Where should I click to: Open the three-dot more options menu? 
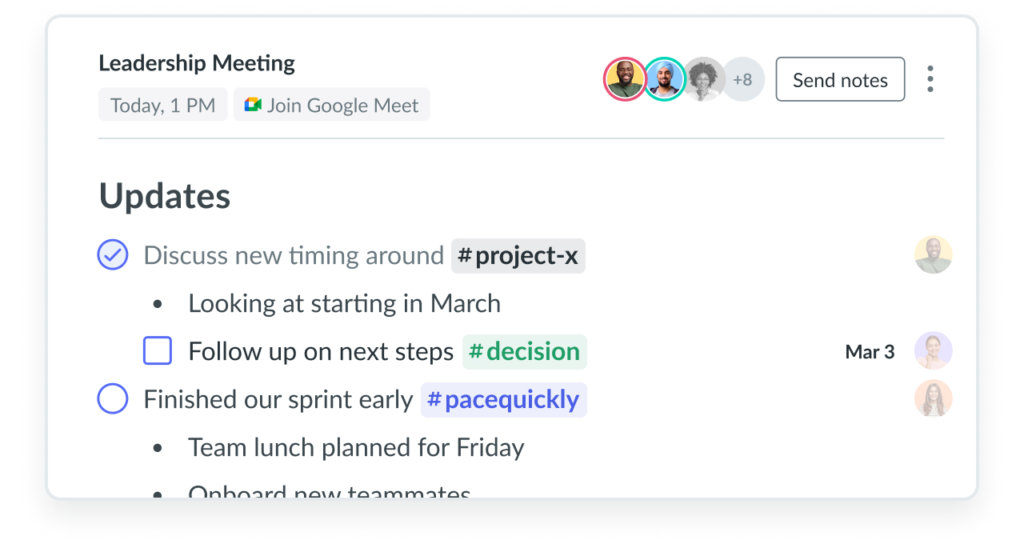930,79
